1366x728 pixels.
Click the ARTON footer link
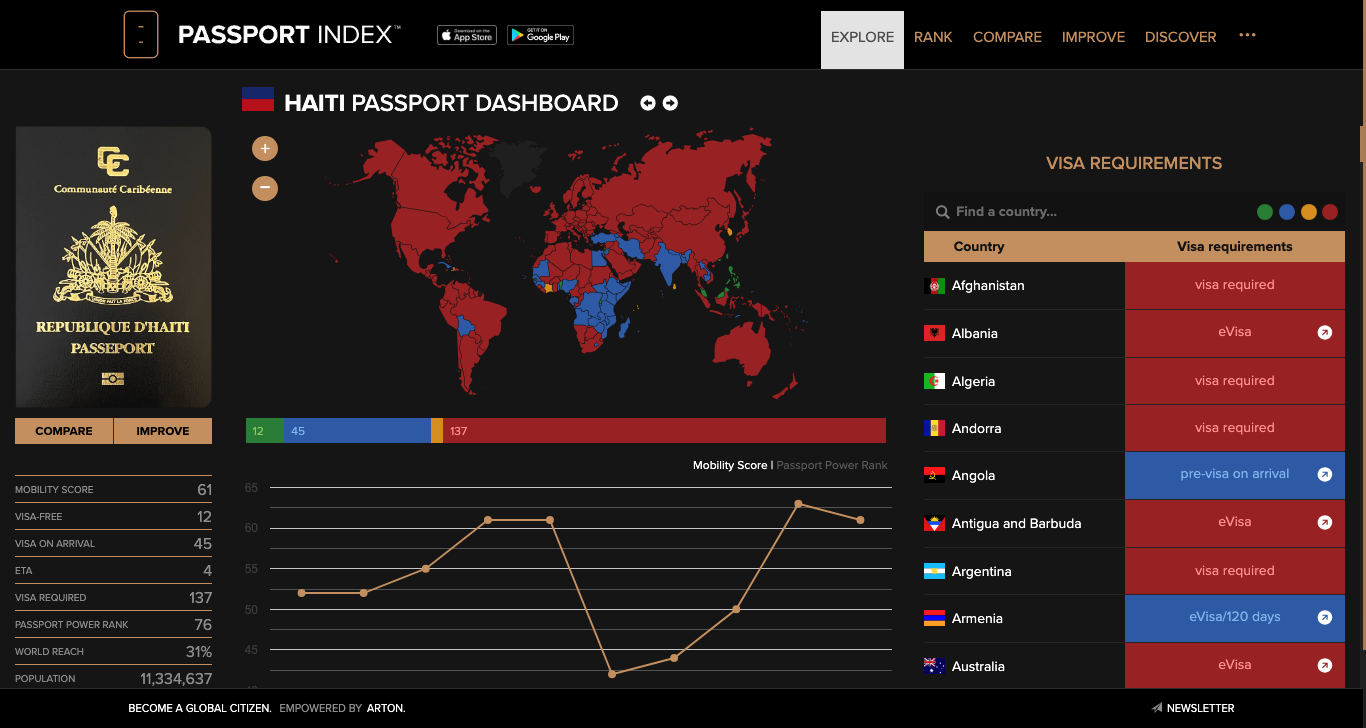click(385, 708)
